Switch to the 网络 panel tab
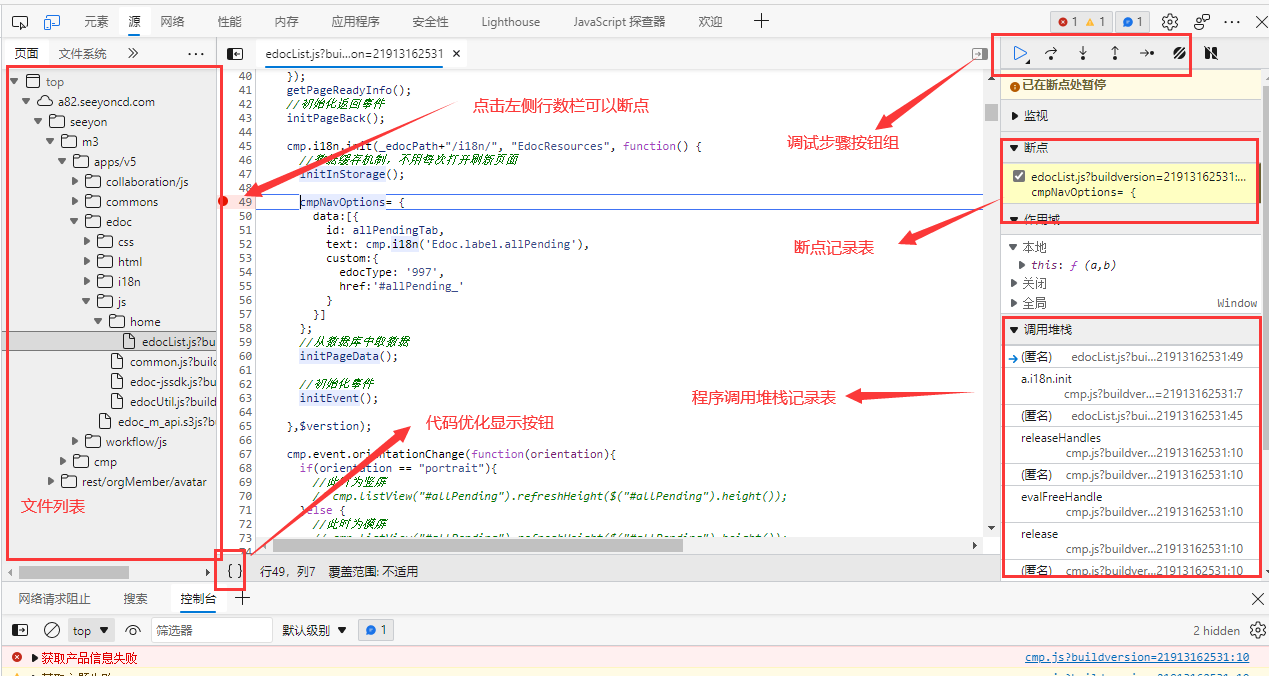 [x=172, y=21]
